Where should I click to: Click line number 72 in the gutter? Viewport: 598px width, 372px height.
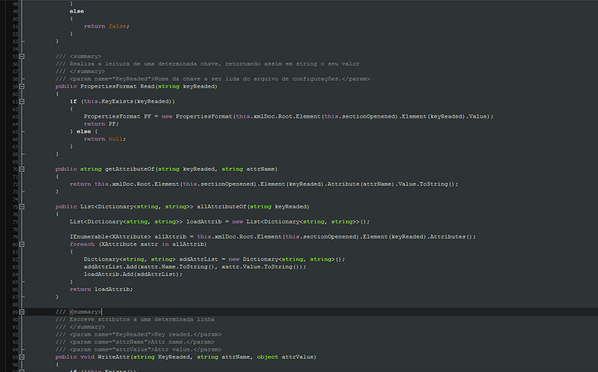[x=15, y=184]
